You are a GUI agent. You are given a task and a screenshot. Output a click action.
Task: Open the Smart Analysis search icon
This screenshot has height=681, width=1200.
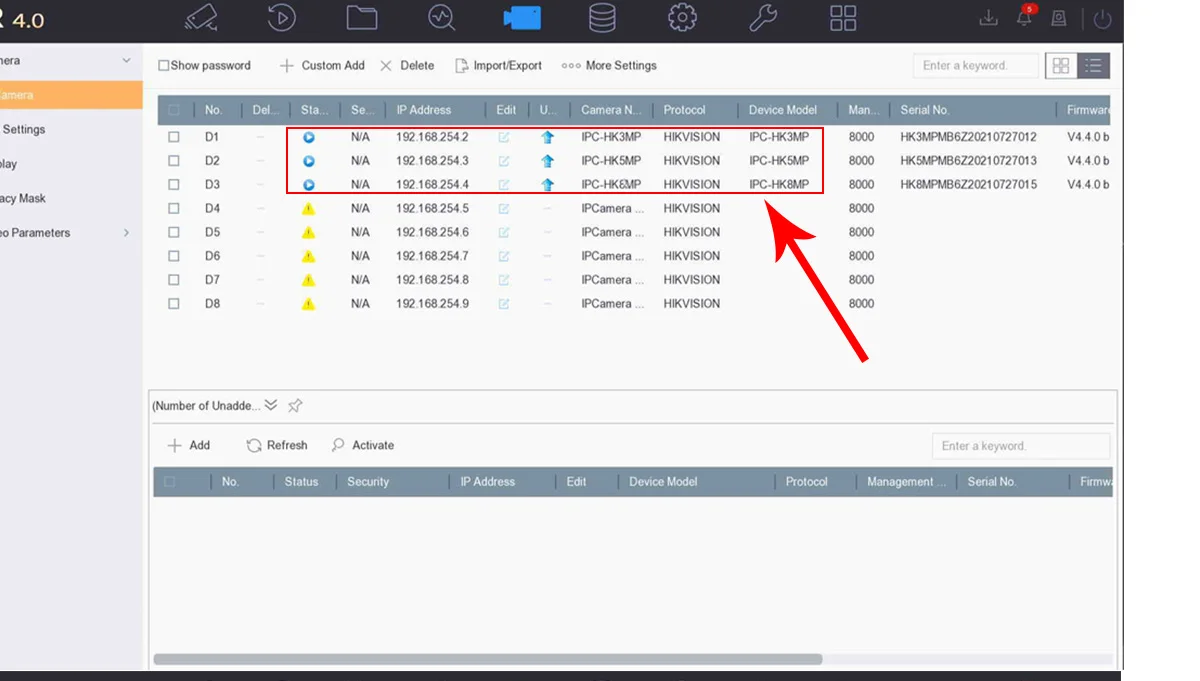point(441,18)
